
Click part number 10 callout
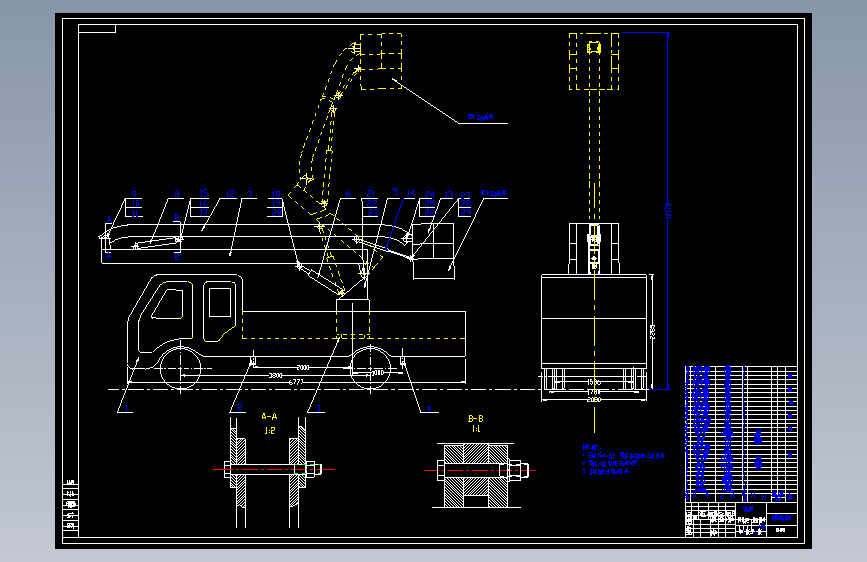[135, 204]
